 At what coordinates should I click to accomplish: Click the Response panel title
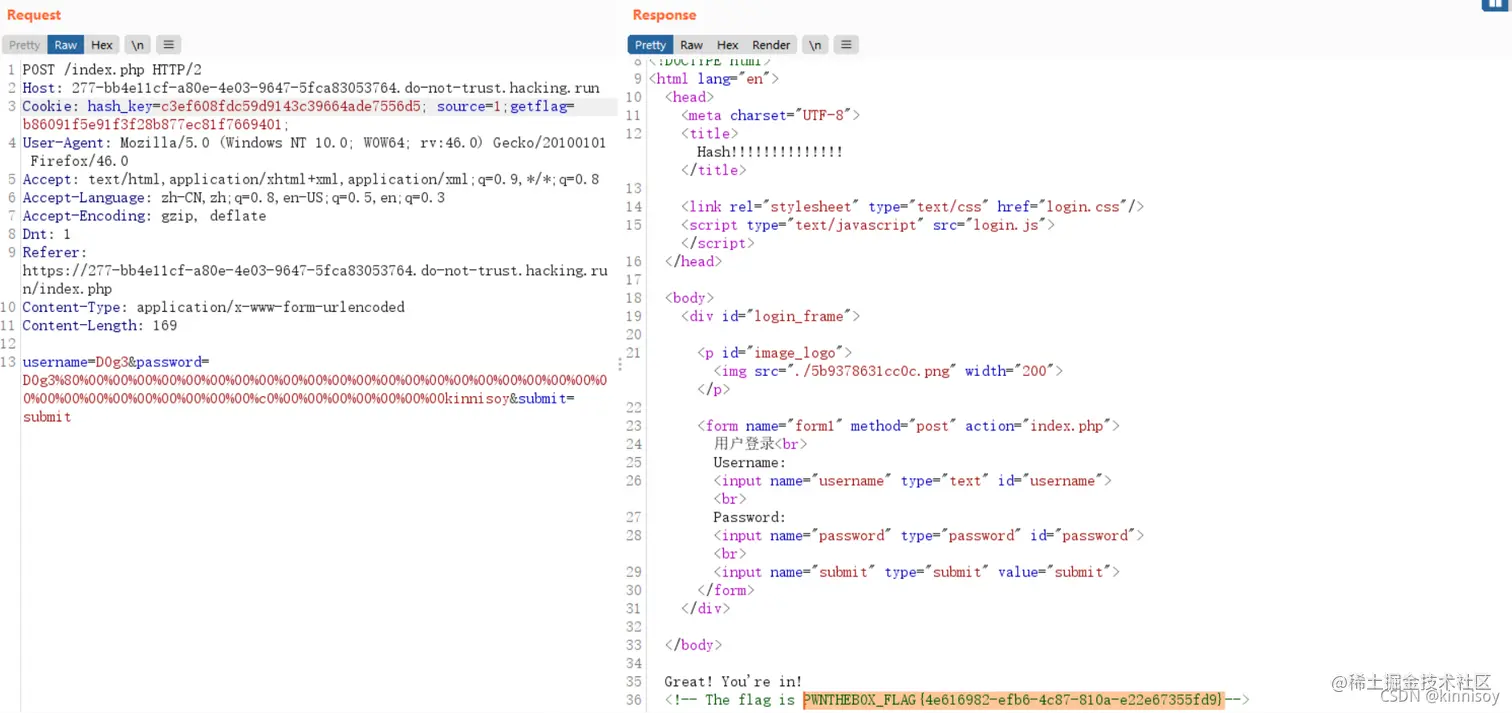664,15
